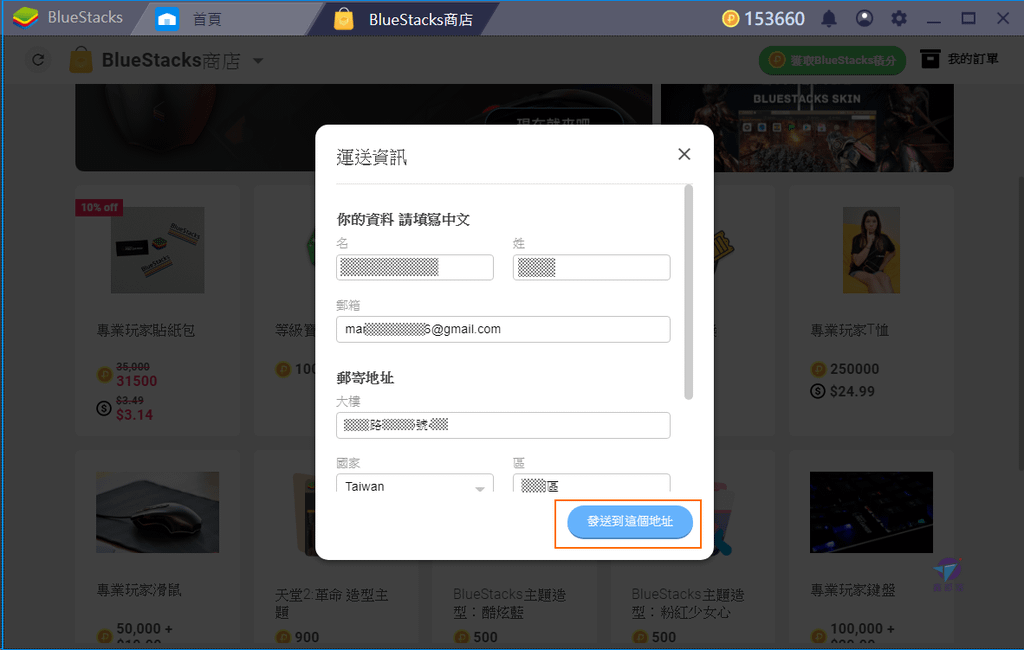The image size is (1024, 650).
Task: Click the BlueStacks主題造型:粉紅少女心 title
Action: click(x=688, y=603)
